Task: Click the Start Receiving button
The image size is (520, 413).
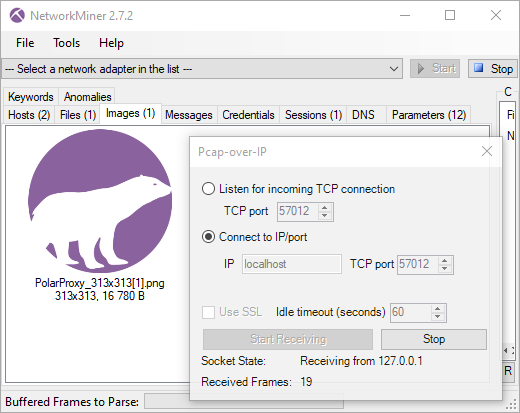Action: click(288, 339)
